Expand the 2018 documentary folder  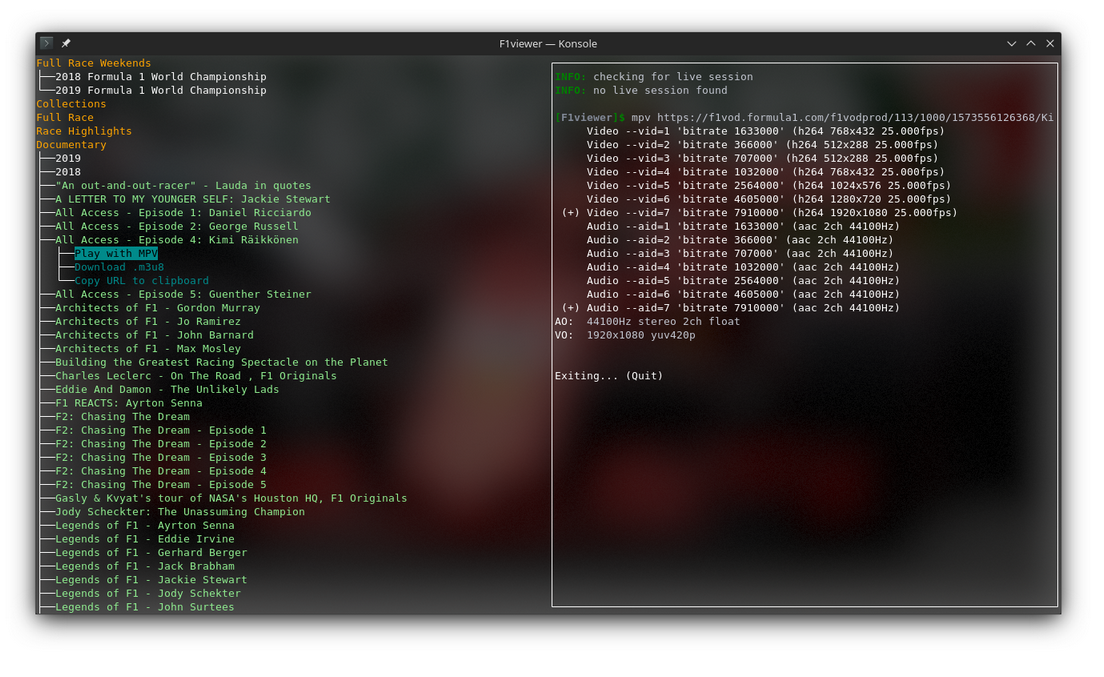coord(68,172)
